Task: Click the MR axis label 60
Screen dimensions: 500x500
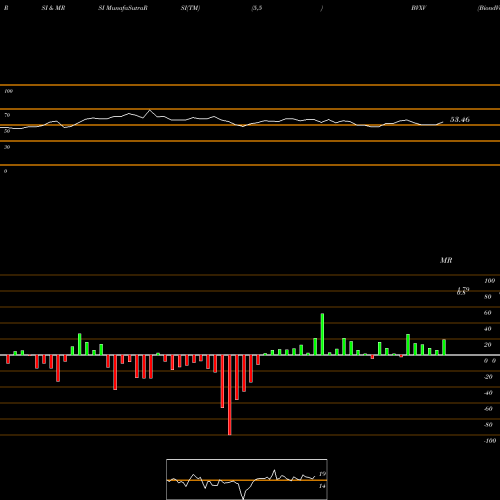Action: [487, 313]
